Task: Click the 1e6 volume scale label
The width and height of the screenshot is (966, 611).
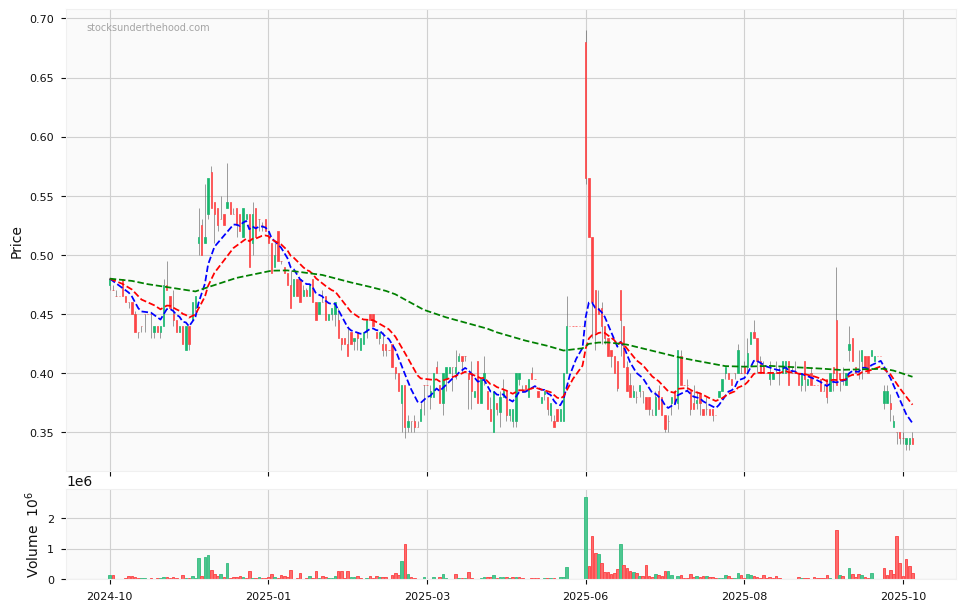Action: coord(81,482)
